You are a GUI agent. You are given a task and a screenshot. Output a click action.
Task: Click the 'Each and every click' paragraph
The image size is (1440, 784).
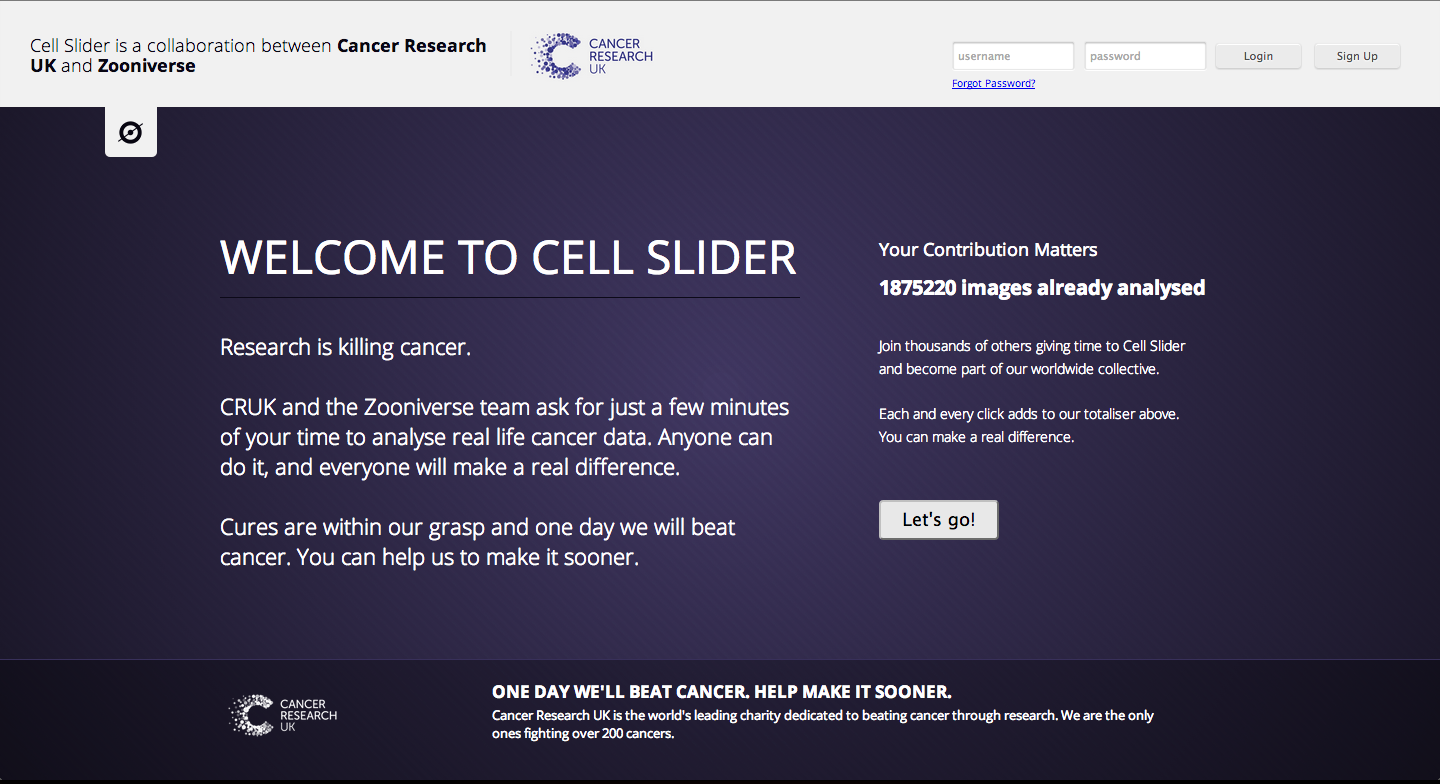1029,425
